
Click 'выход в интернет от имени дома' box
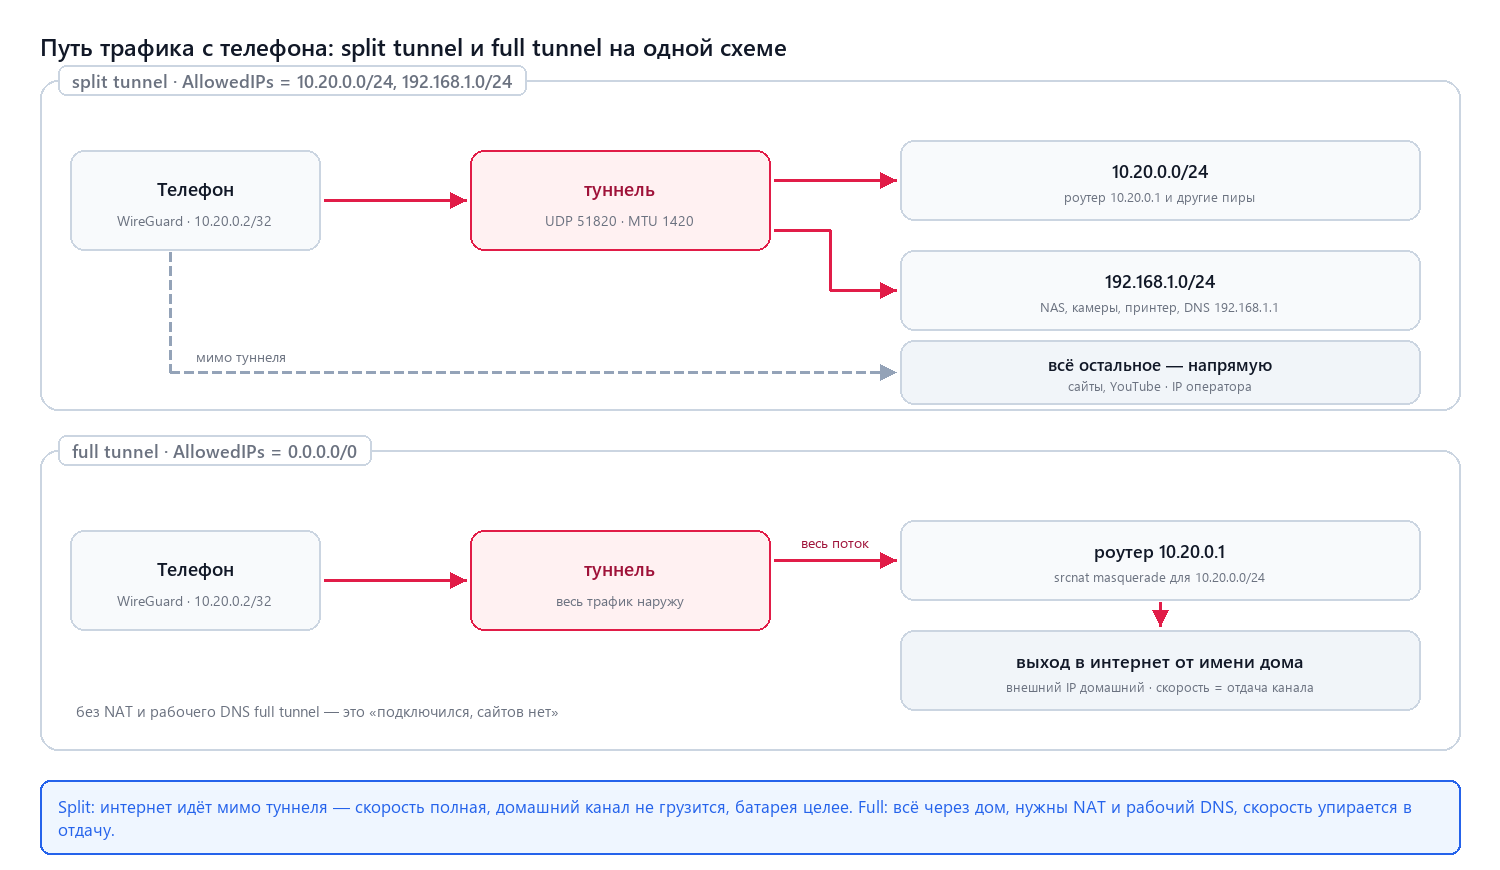click(1160, 670)
